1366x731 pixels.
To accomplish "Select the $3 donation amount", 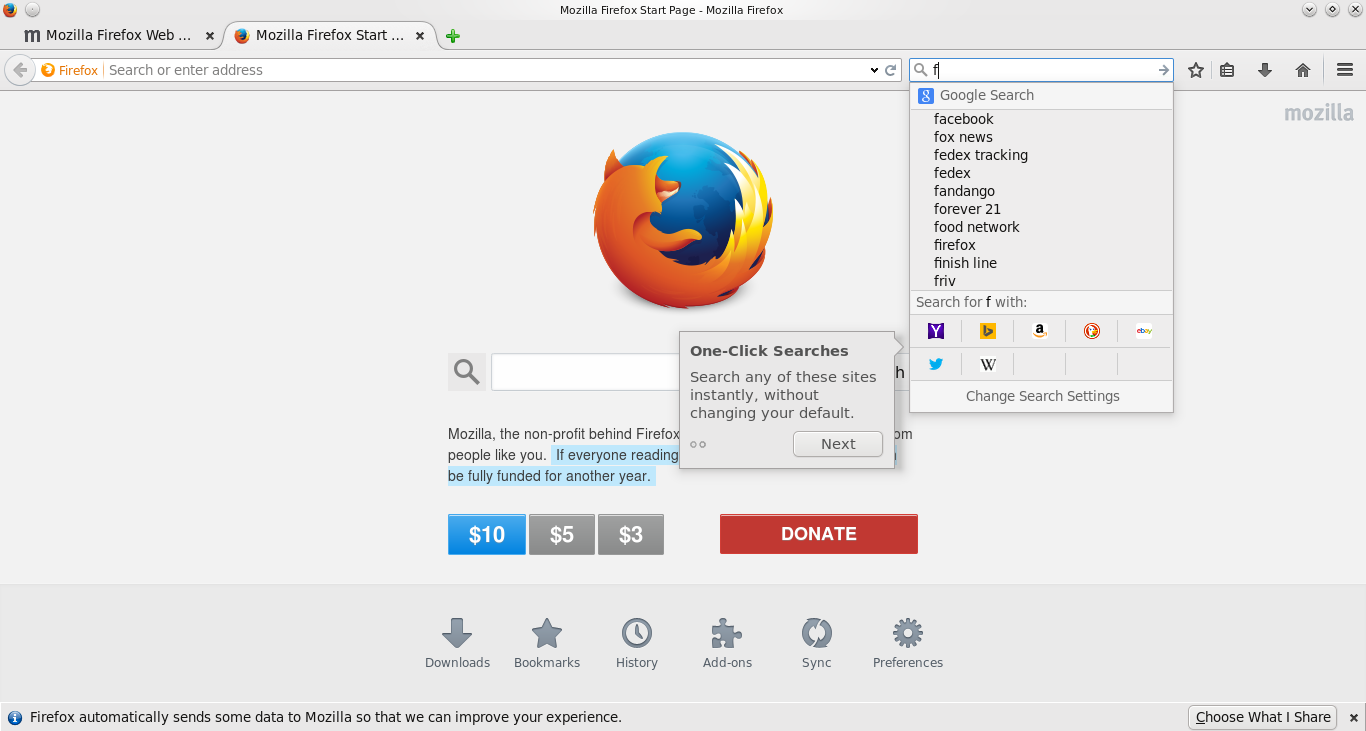I will tap(631, 534).
